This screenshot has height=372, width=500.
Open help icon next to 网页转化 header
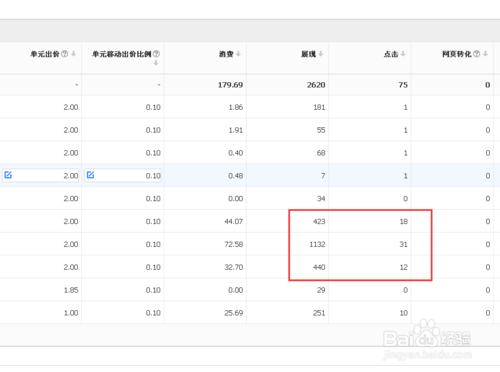(x=477, y=54)
